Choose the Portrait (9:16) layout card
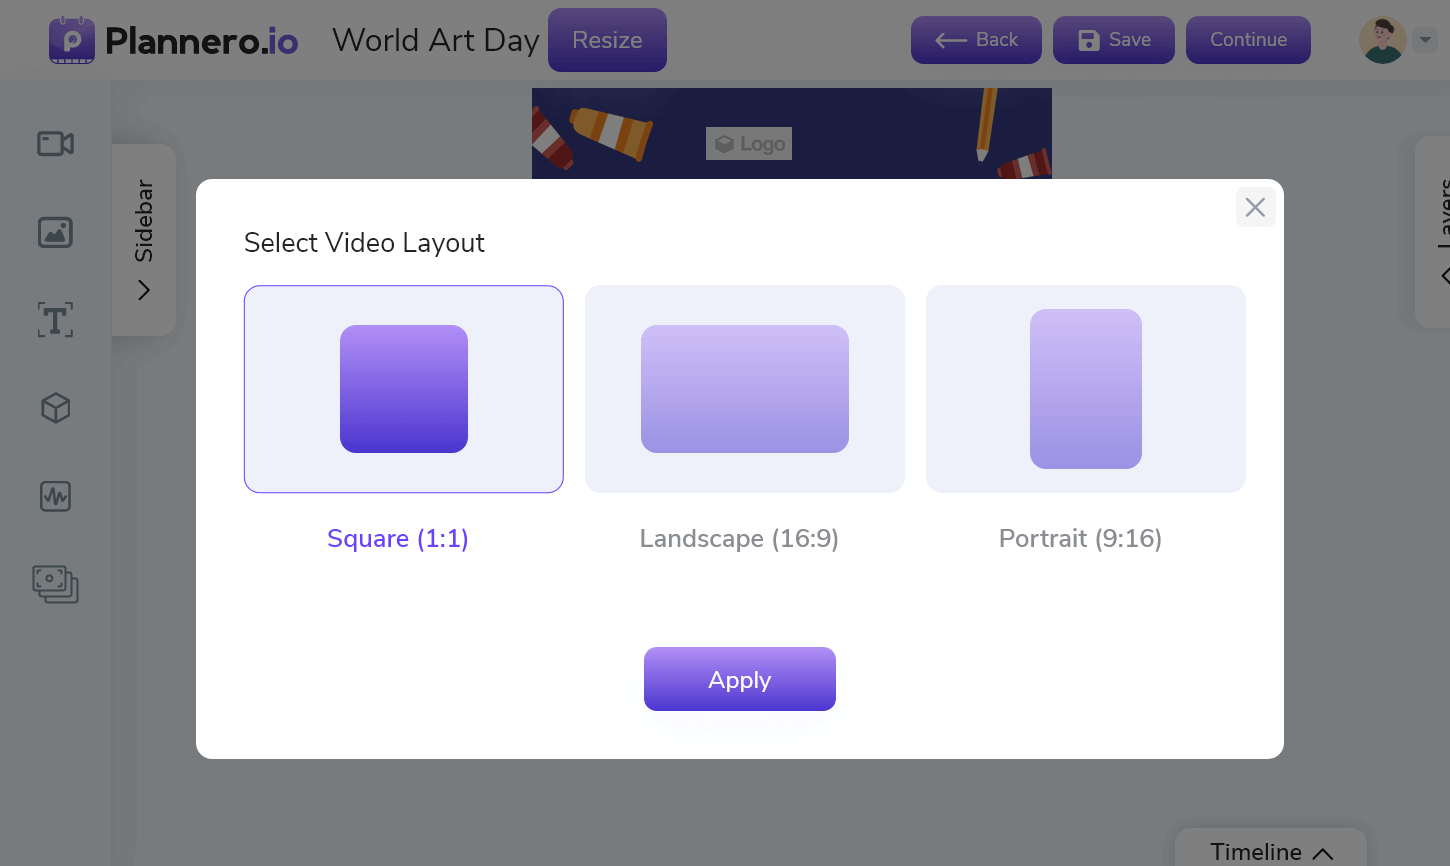The image size is (1450, 866). [x=1086, y=389]
